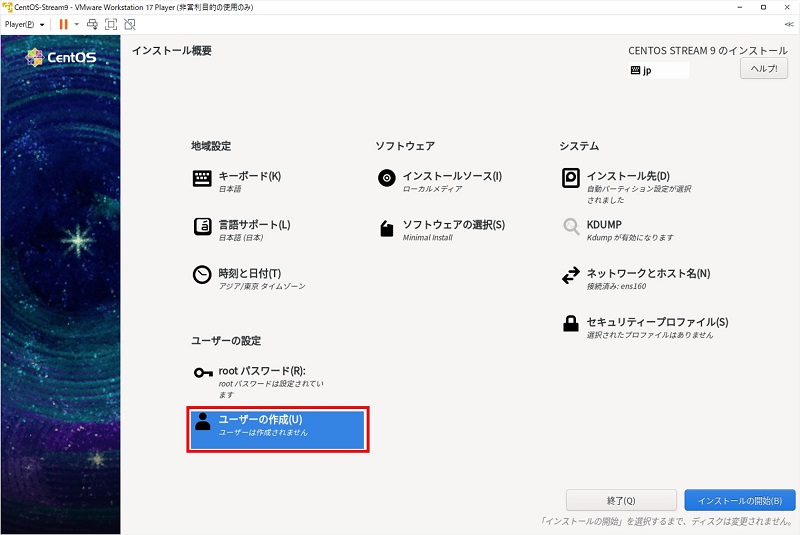Viewport: 800px width, 535px height.
Task: Click the Installation Source disc icon
Action: point(387,178)
